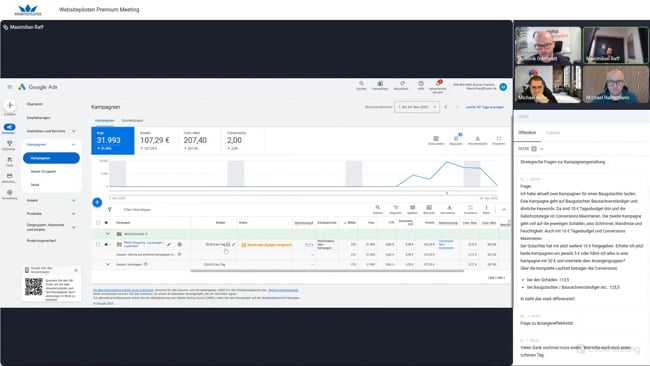Open the Mehr three-dot menu
The width and height of the screenshot is (650, 366).
click(486, 207)
